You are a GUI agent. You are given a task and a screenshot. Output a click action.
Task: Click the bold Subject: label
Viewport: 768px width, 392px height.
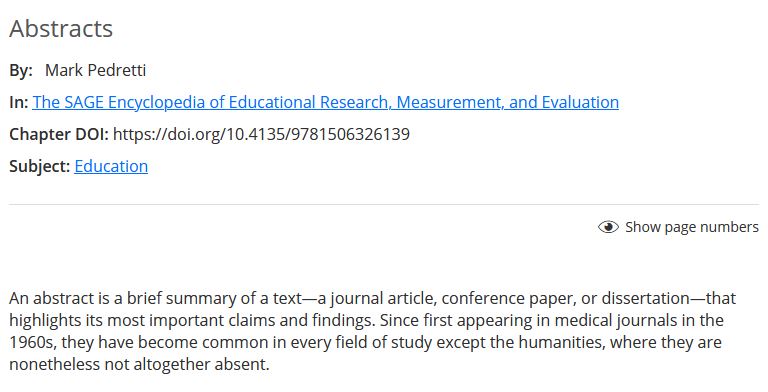click(x=40, y=167)
